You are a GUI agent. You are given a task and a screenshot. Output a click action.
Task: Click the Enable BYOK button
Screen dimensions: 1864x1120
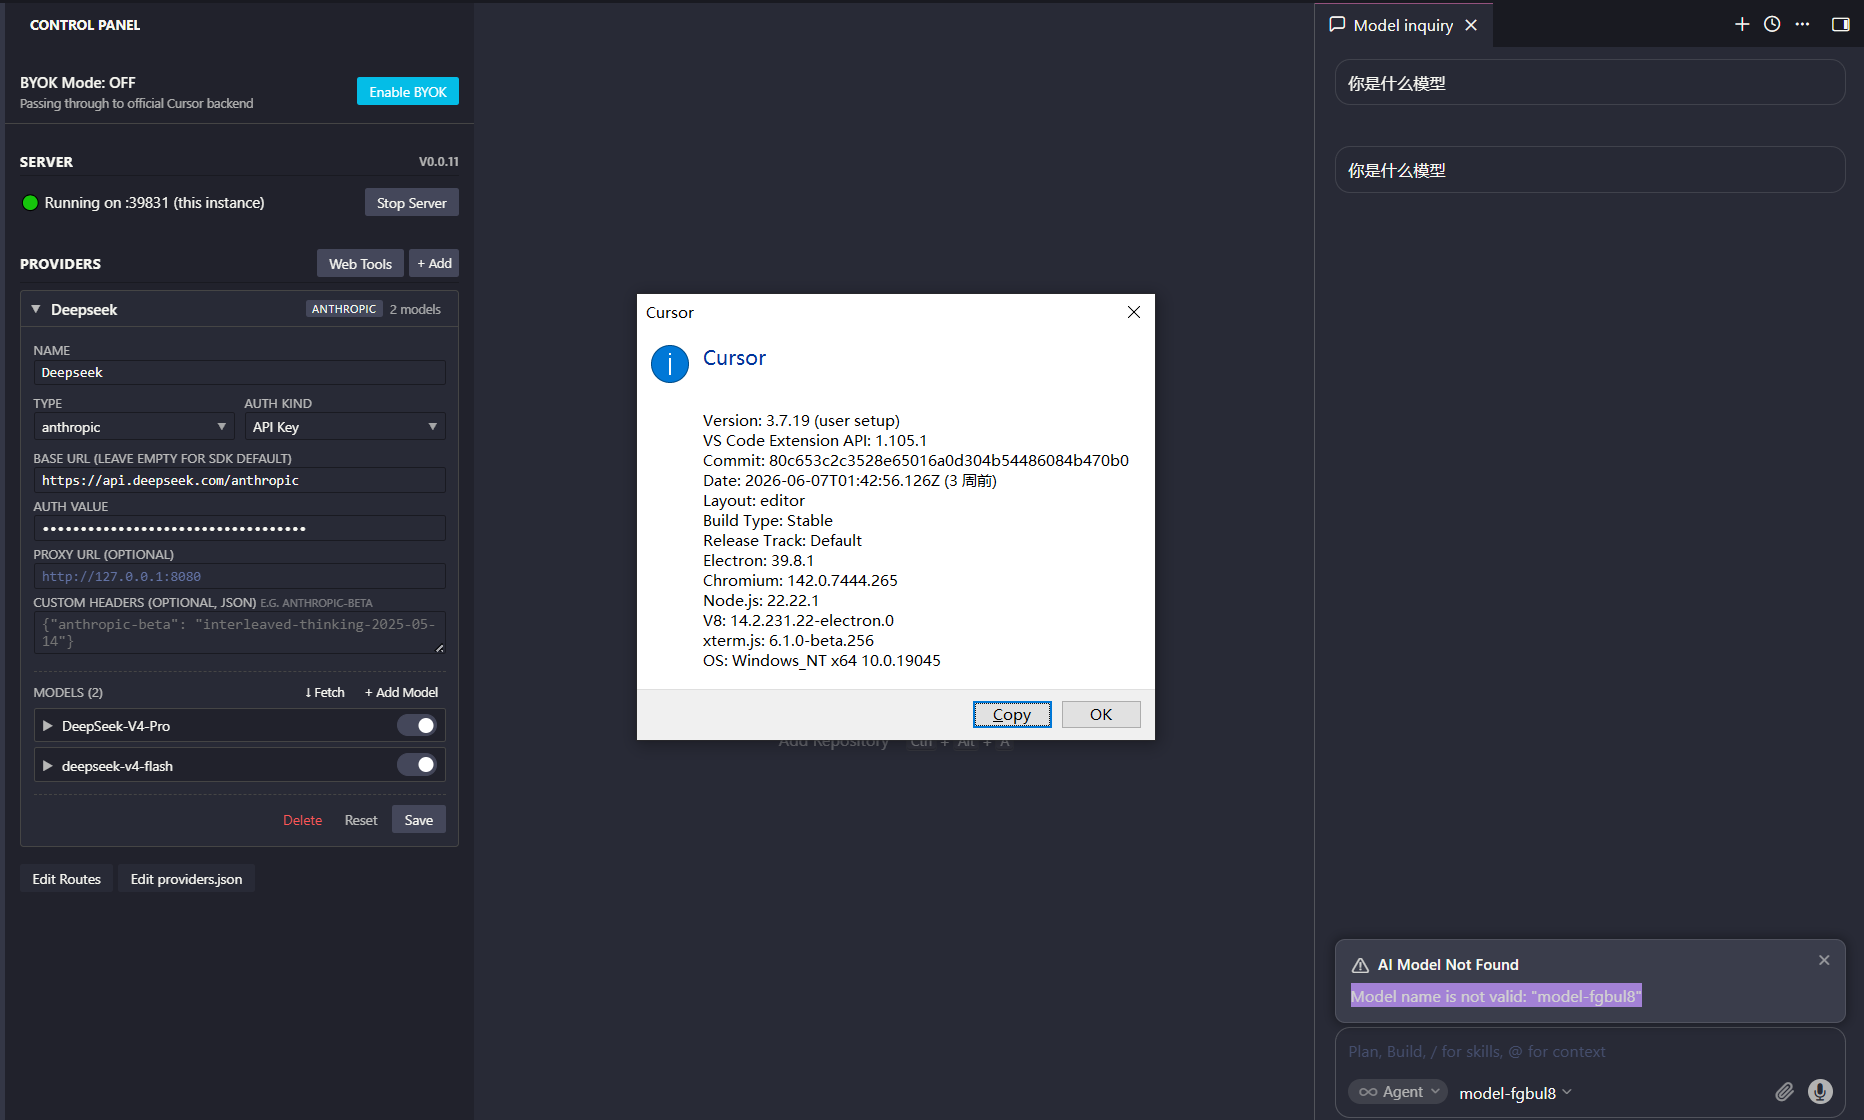(408, 91)
